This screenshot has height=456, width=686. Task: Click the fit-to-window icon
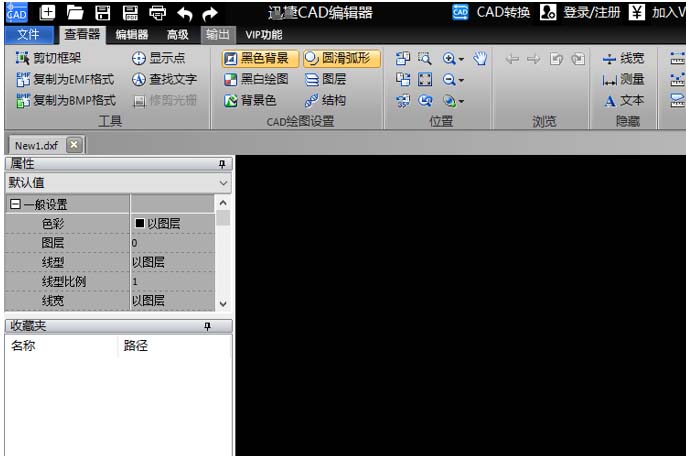(425, 79)
